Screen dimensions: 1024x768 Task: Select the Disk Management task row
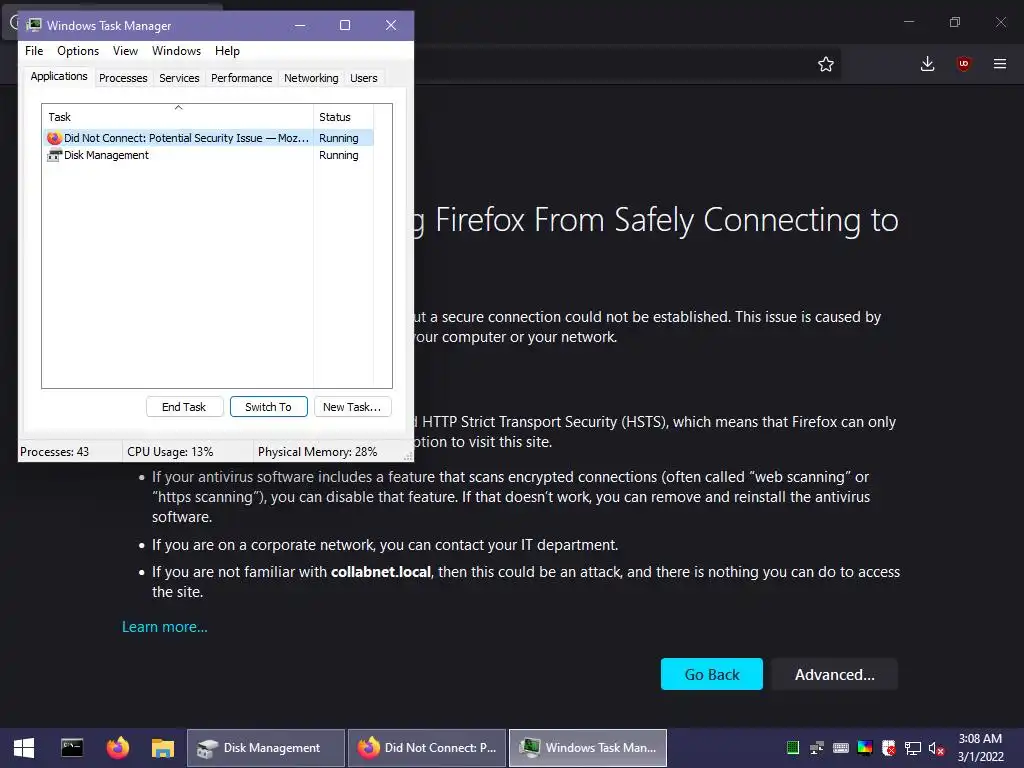[208, 155]
